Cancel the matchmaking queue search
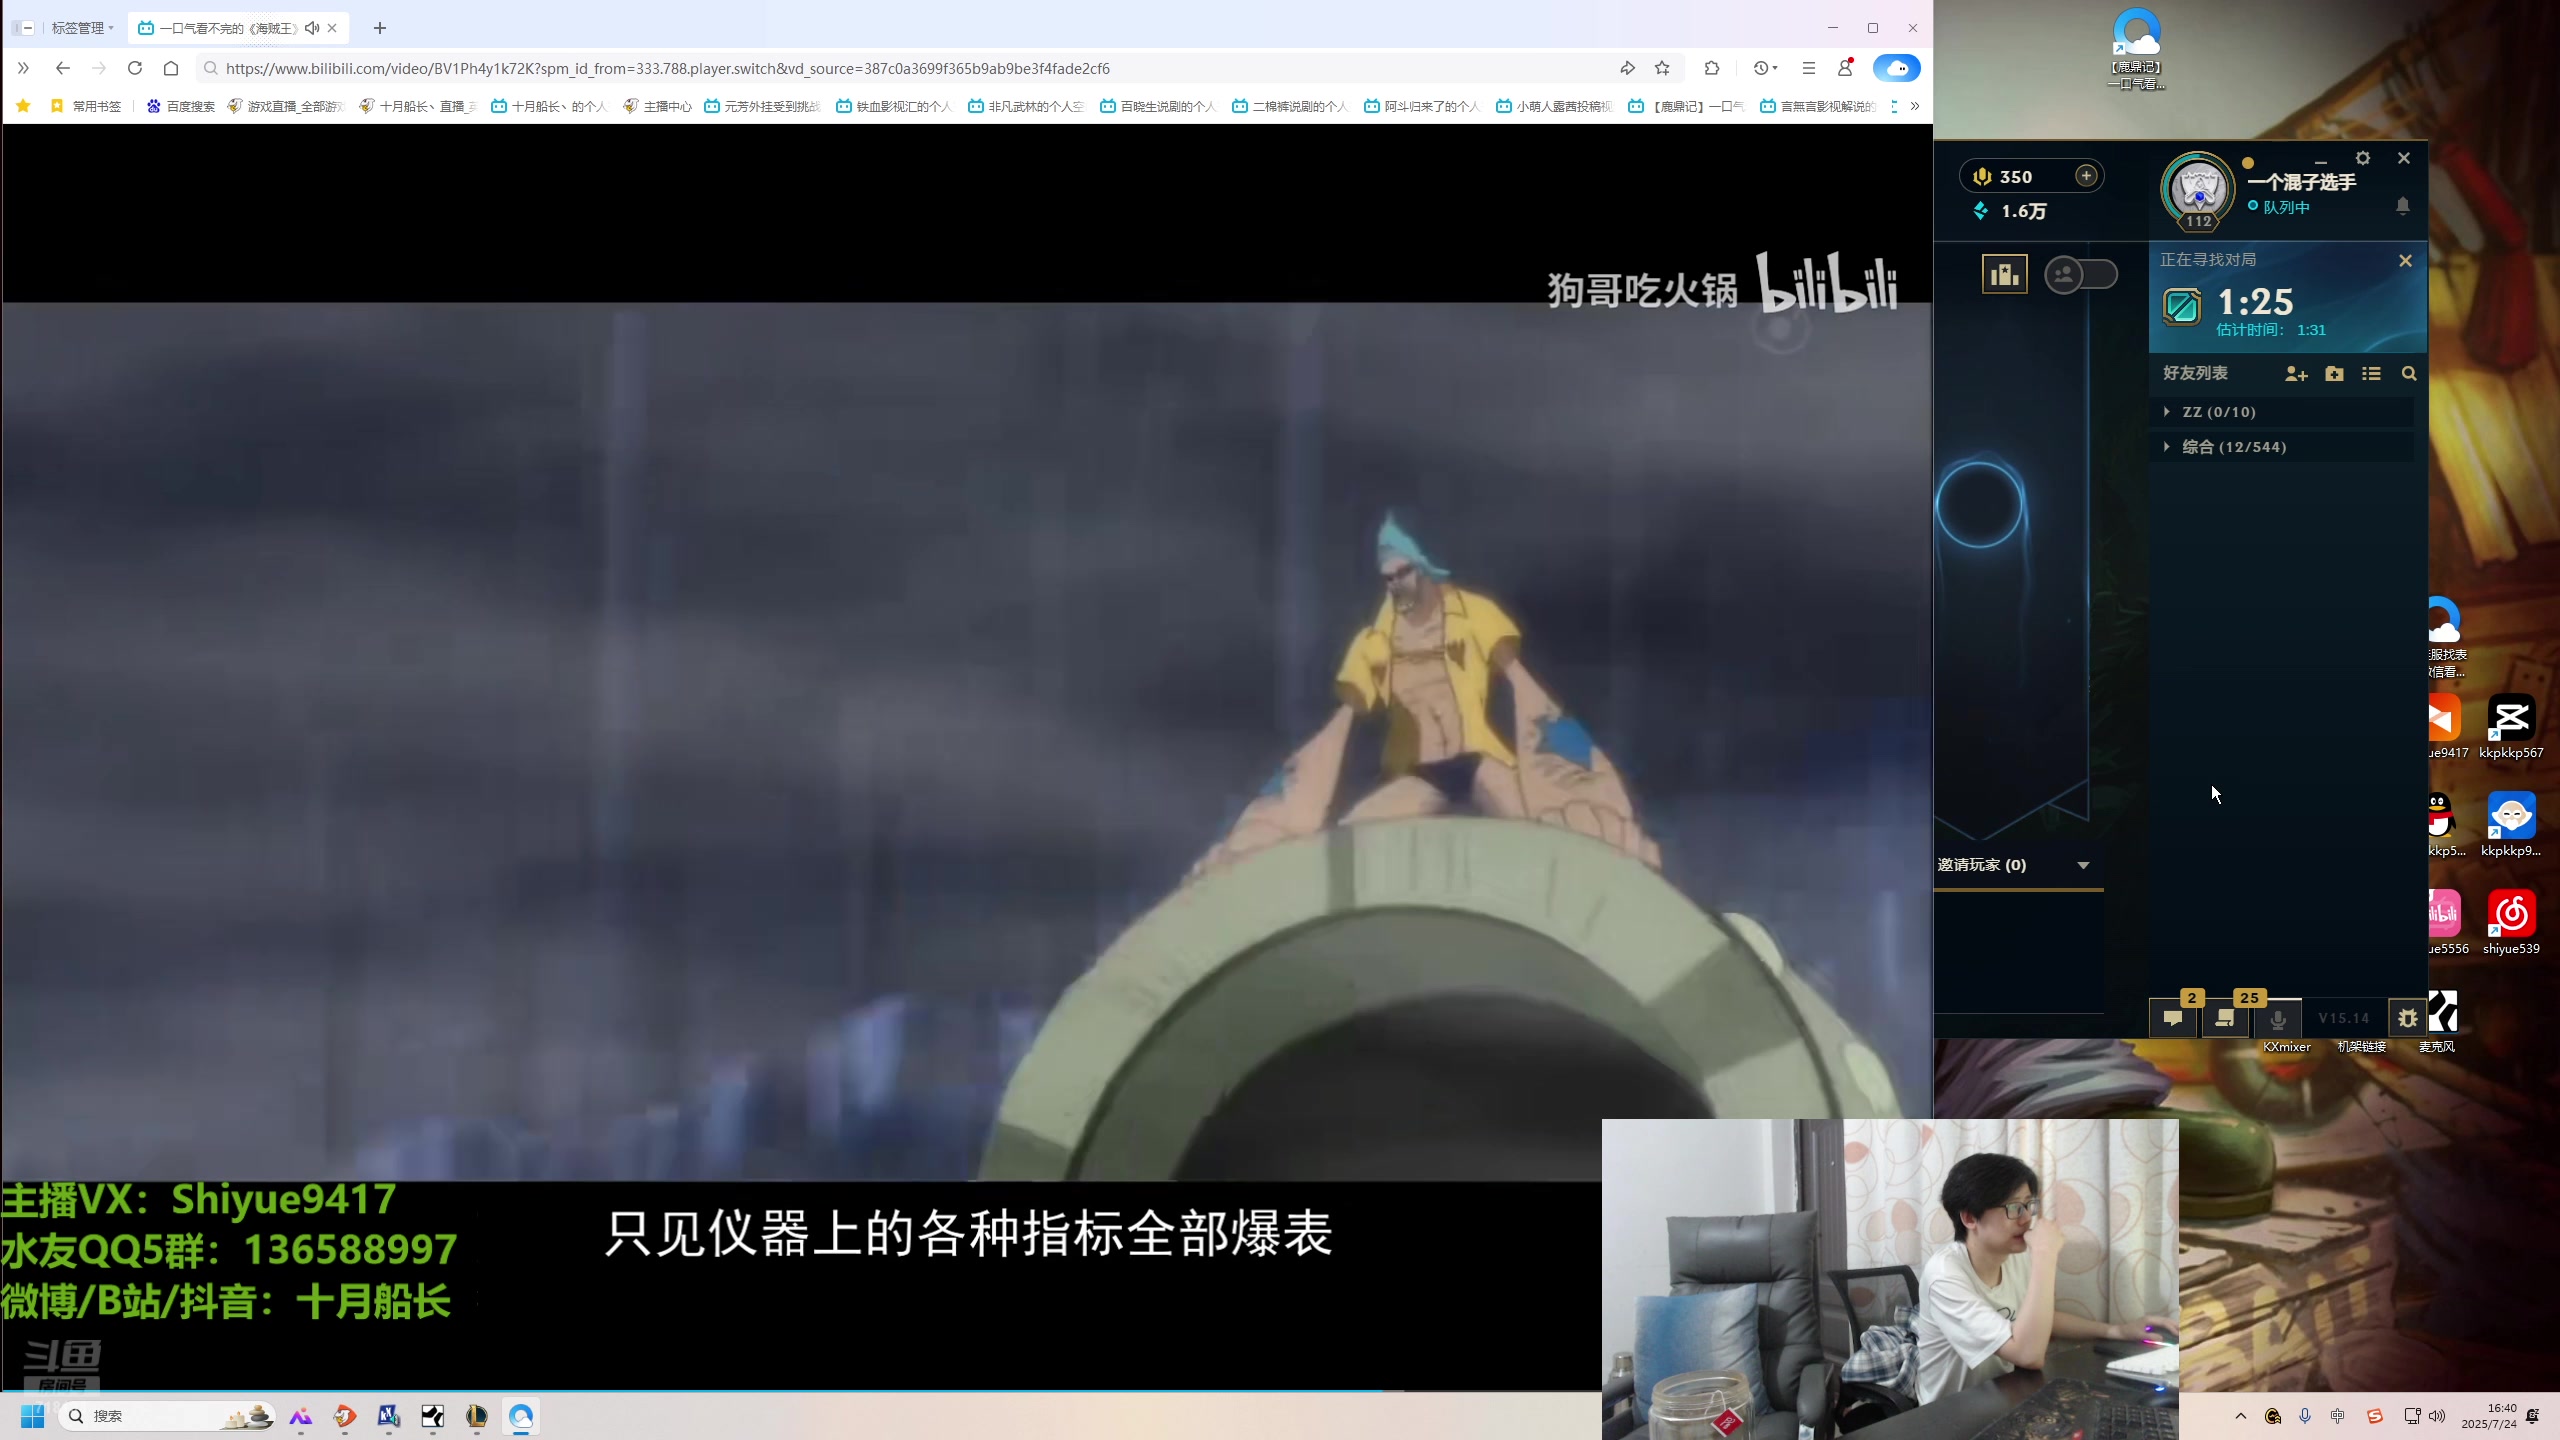This screenshot has height=1440, width=2560. click(x=2405, y=260)
